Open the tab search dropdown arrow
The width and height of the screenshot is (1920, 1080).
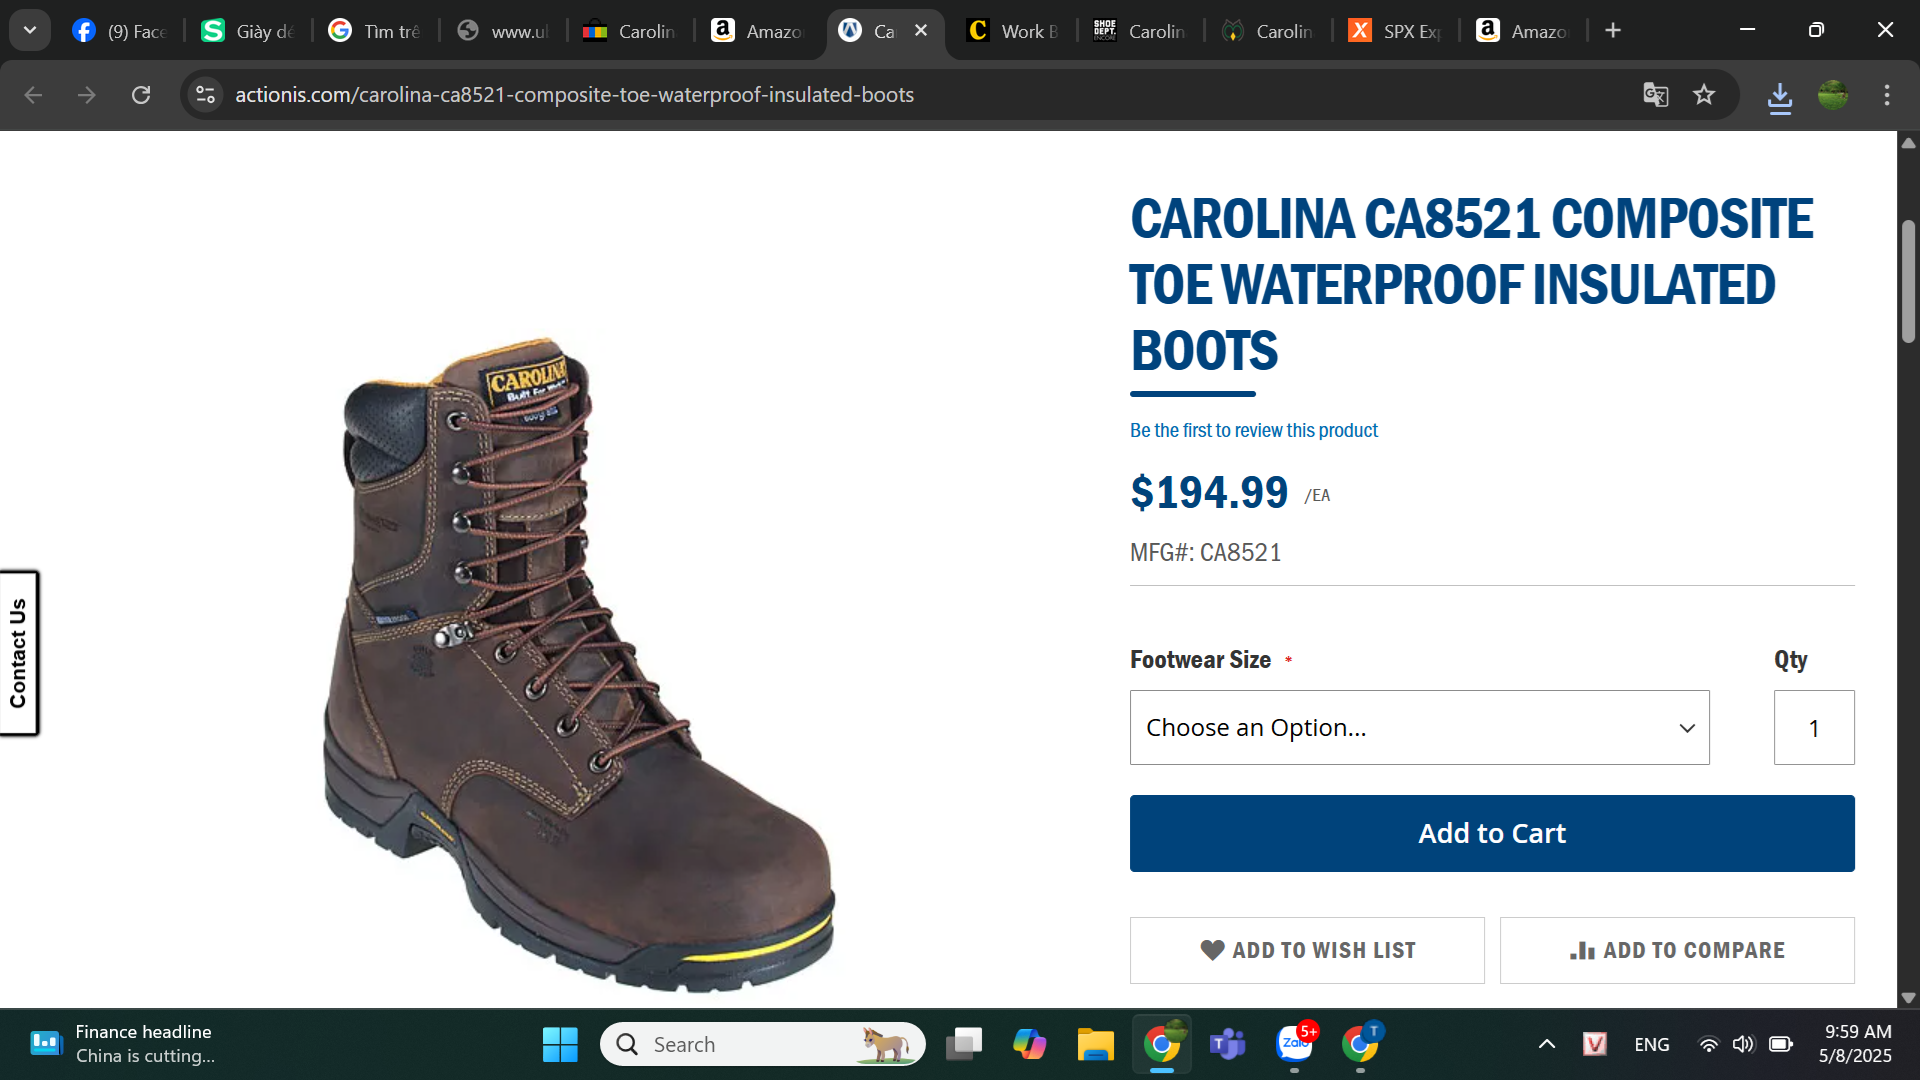(30, 30)
